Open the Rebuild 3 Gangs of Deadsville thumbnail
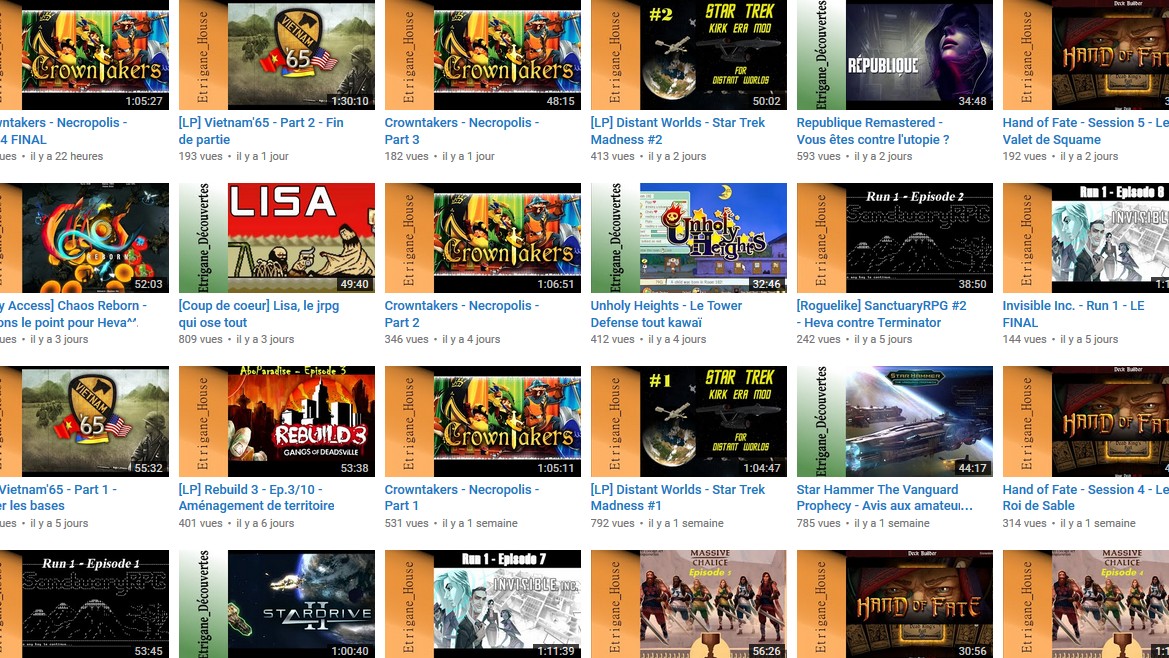The width and height of the screenshot is (1169, 658). 277,421
